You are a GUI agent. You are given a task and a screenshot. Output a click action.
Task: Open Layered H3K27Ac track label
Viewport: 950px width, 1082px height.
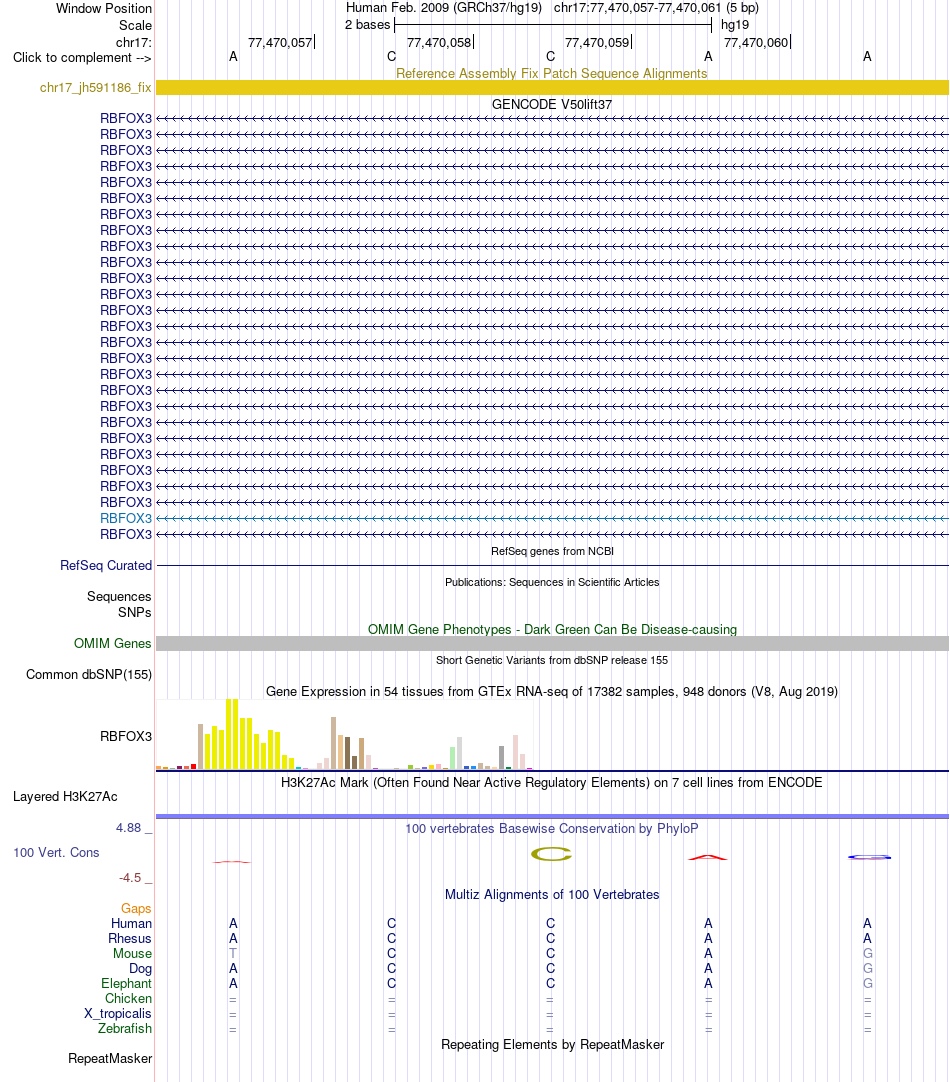[x=66, y=796]
